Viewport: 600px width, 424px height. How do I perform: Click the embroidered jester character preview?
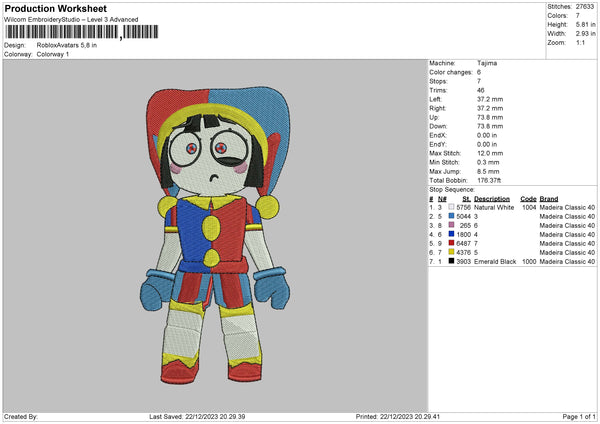click(215, 235)
